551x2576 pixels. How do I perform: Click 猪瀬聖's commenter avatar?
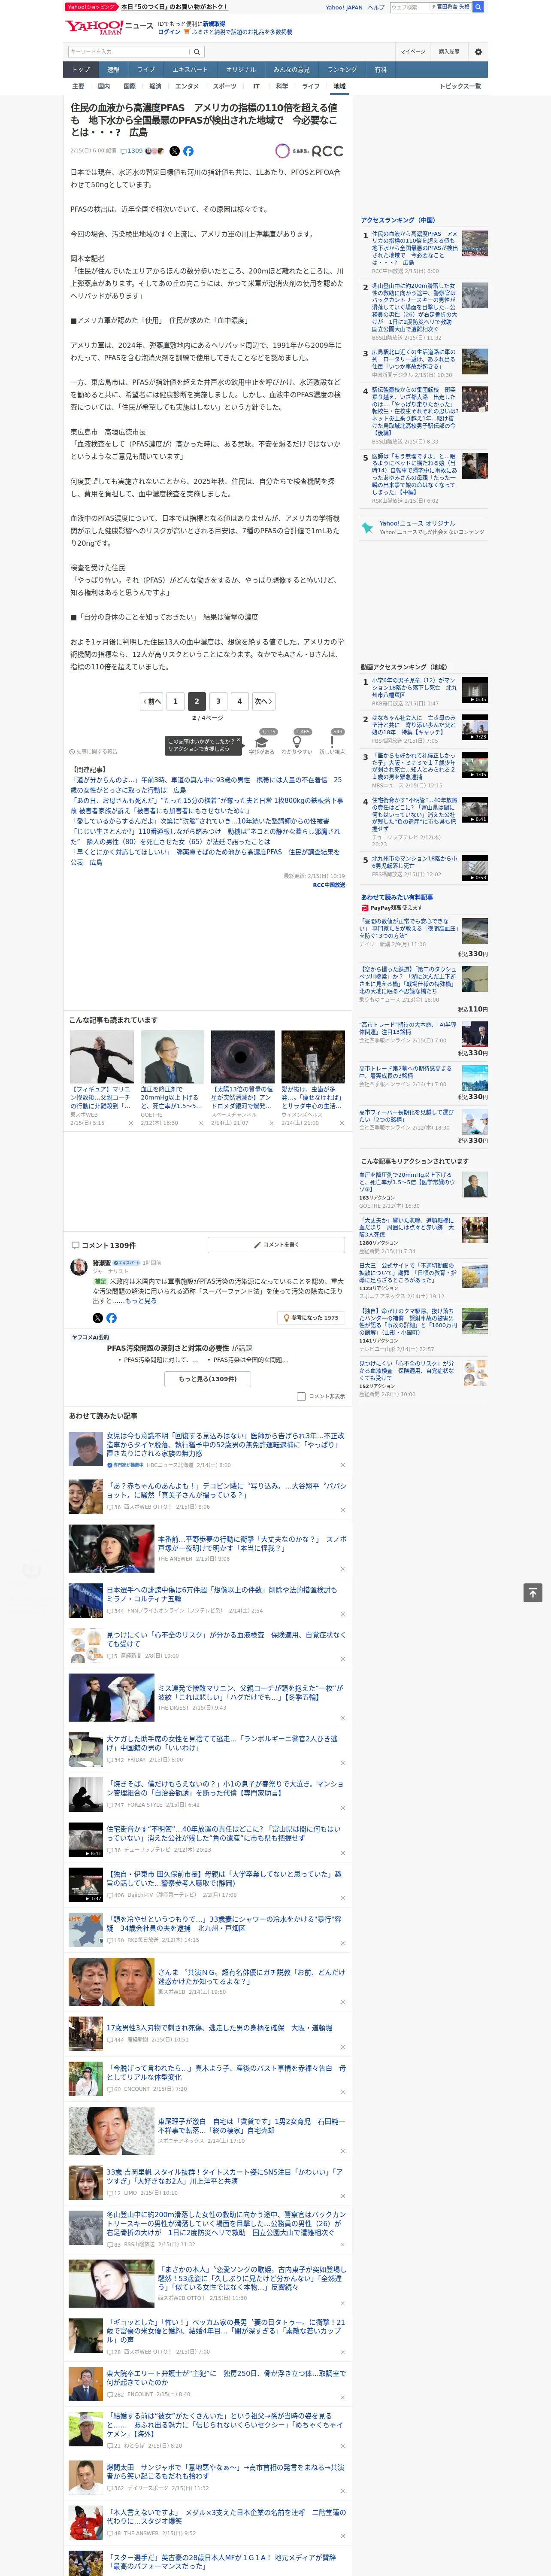(78, 1267)
